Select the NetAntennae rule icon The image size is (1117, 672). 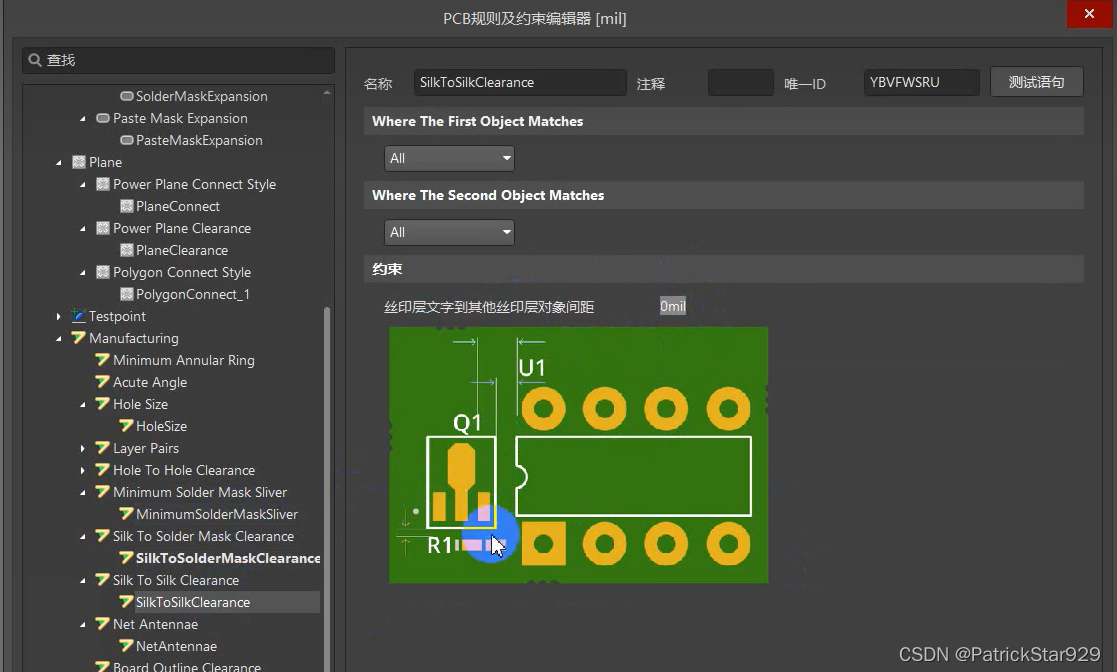127,646
